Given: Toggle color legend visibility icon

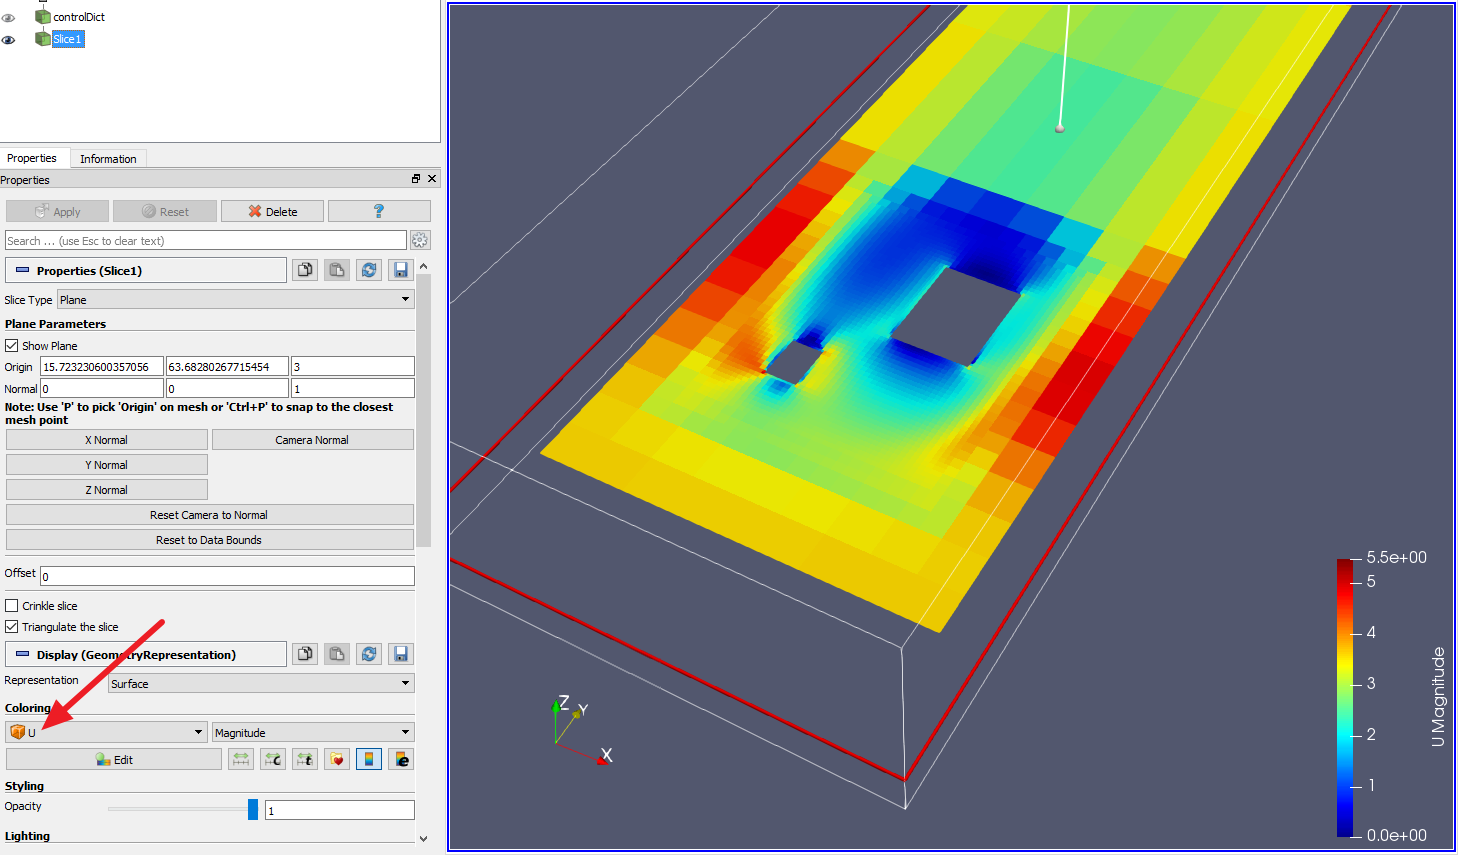Looking at the screenshot, I should click(369, 760).
